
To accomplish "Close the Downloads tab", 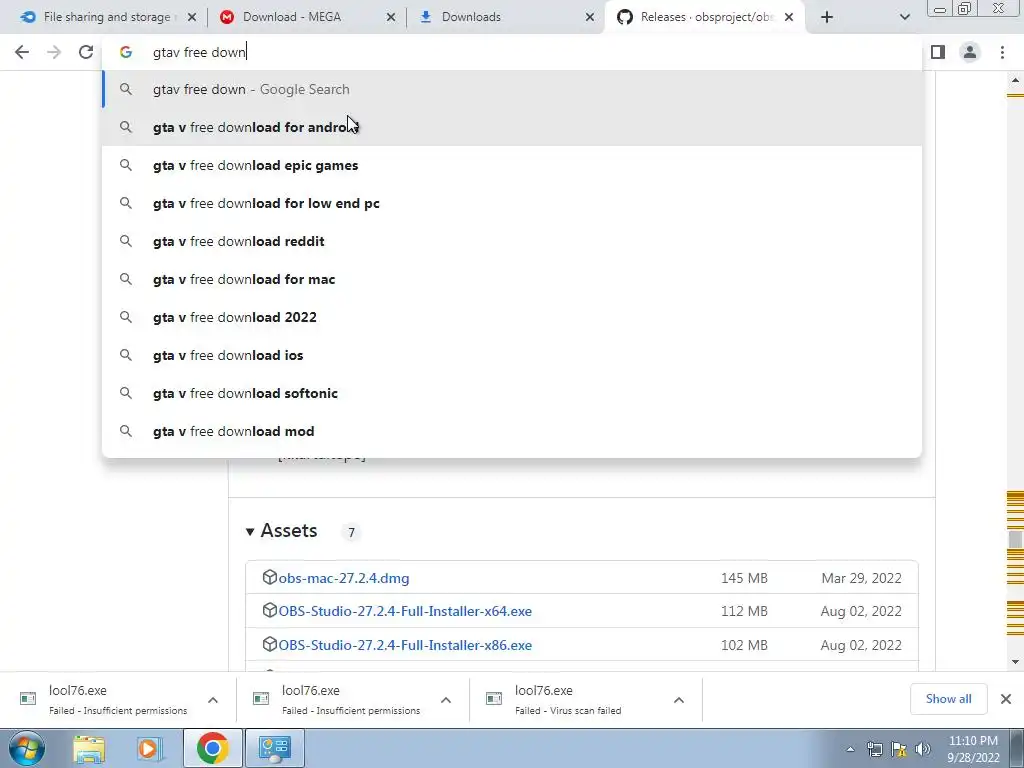I will (590, 18).
